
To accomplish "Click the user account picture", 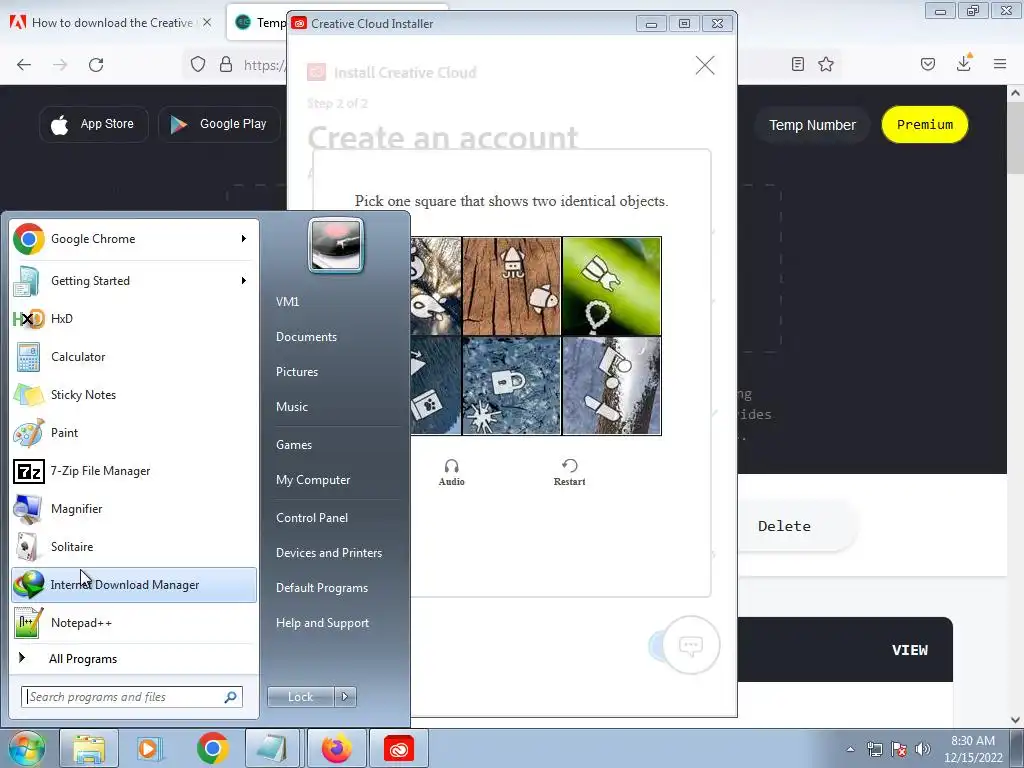I will (336, 246).
